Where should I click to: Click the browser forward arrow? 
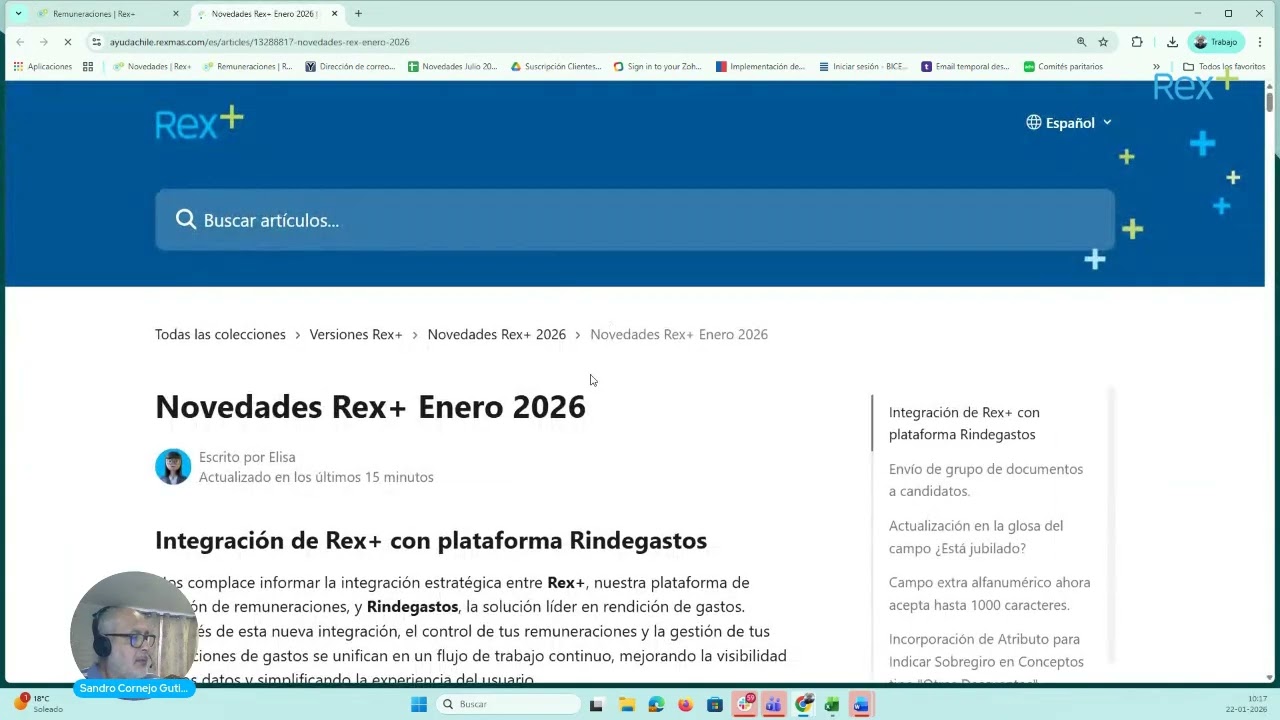click(x=44, y=42)
